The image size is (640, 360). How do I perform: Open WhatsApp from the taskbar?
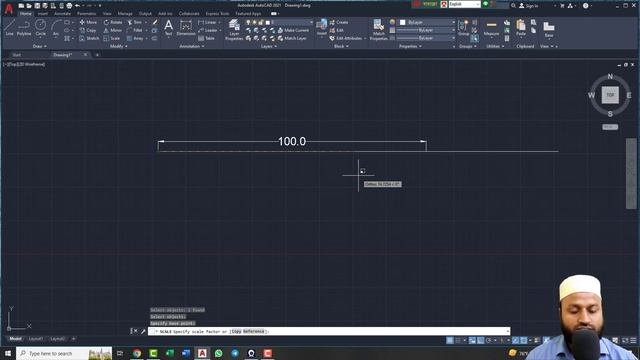click(218, 353)
